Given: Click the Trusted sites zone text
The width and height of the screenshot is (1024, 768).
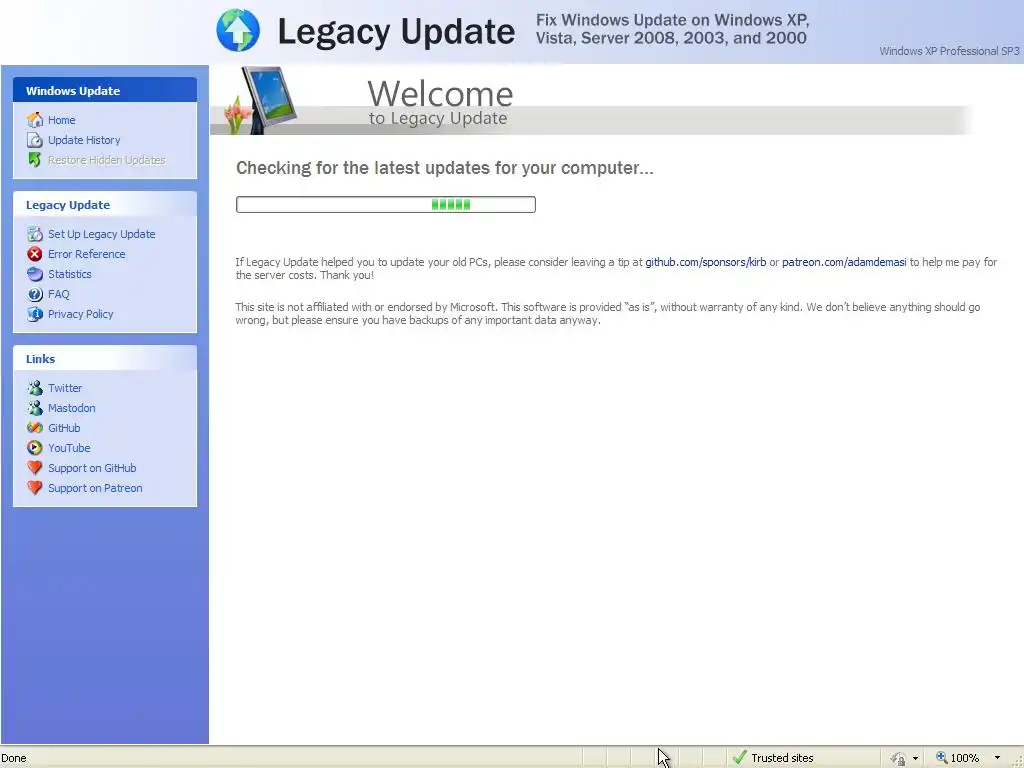Looking at the screenshot, I should (782, 758).
